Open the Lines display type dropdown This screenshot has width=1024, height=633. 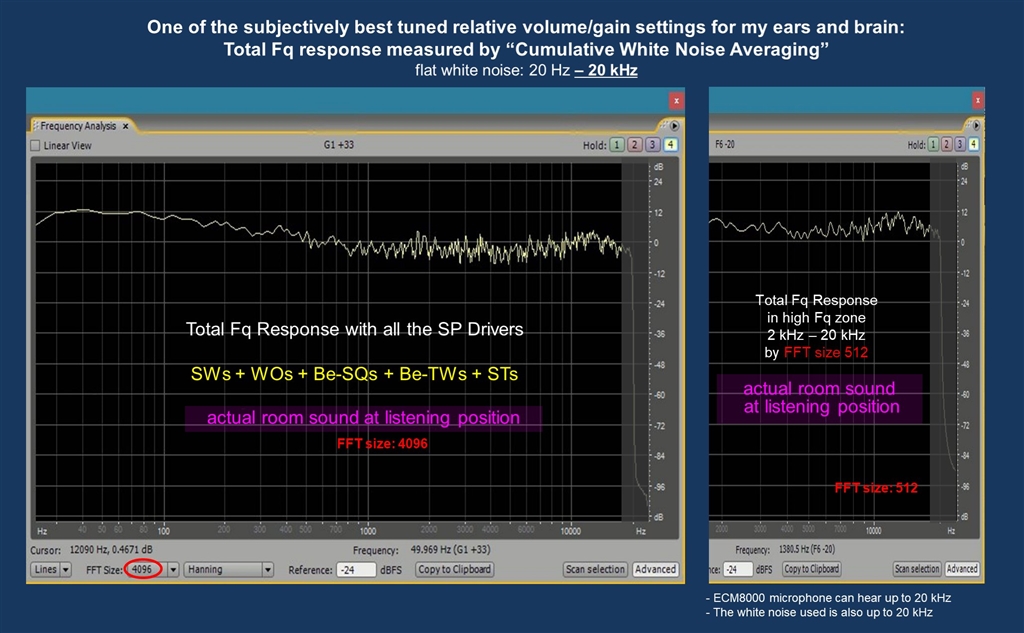[51, 570]
